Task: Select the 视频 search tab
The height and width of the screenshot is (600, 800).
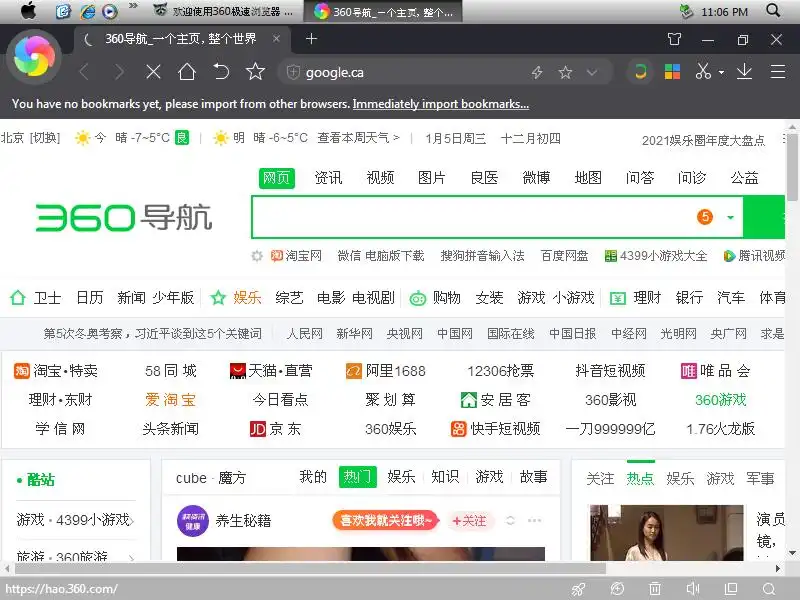Action: (x=380, y=178)
